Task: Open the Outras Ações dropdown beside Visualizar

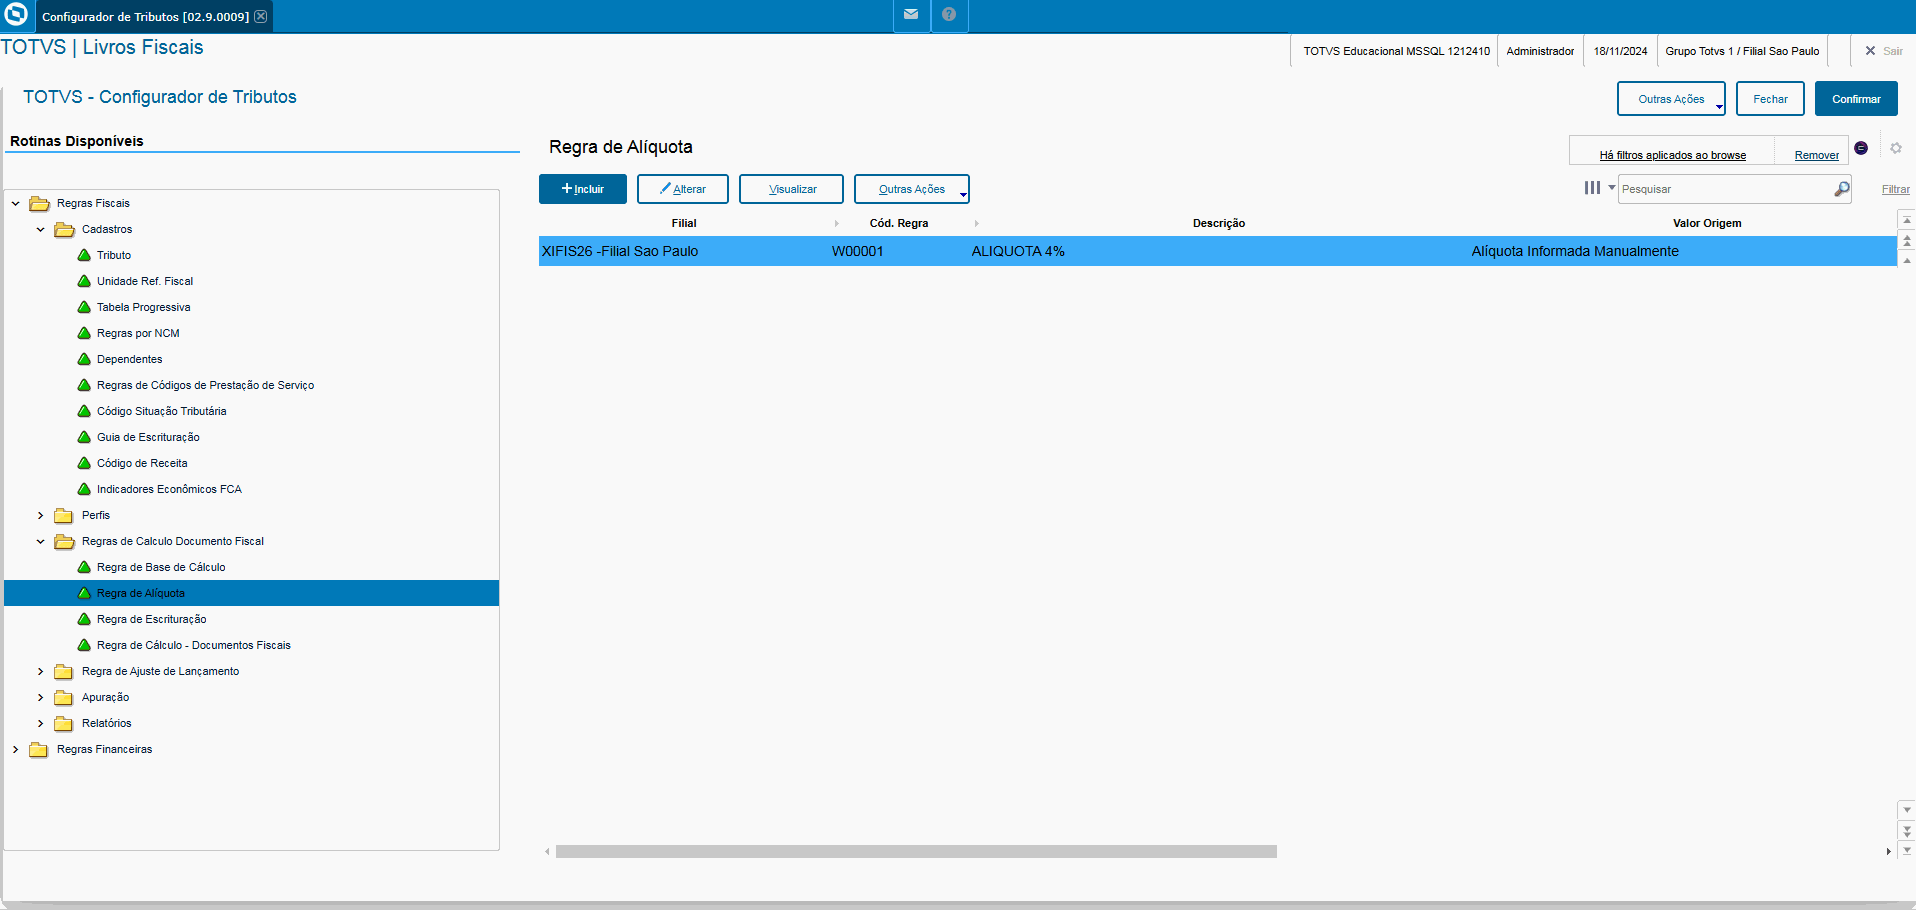Action: [x=912, y=189]
